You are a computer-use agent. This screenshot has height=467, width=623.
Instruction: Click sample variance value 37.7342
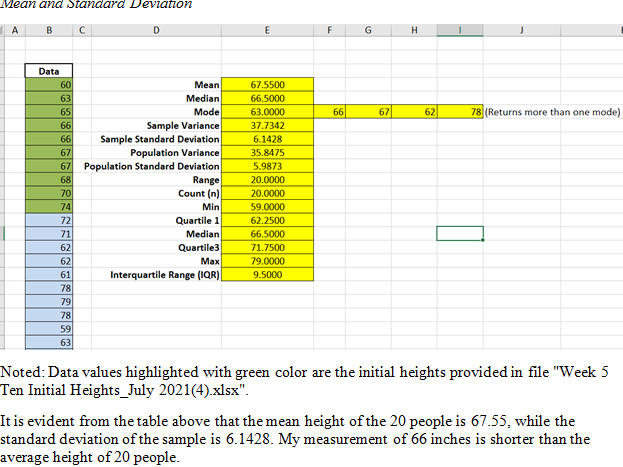coord(267,126)
